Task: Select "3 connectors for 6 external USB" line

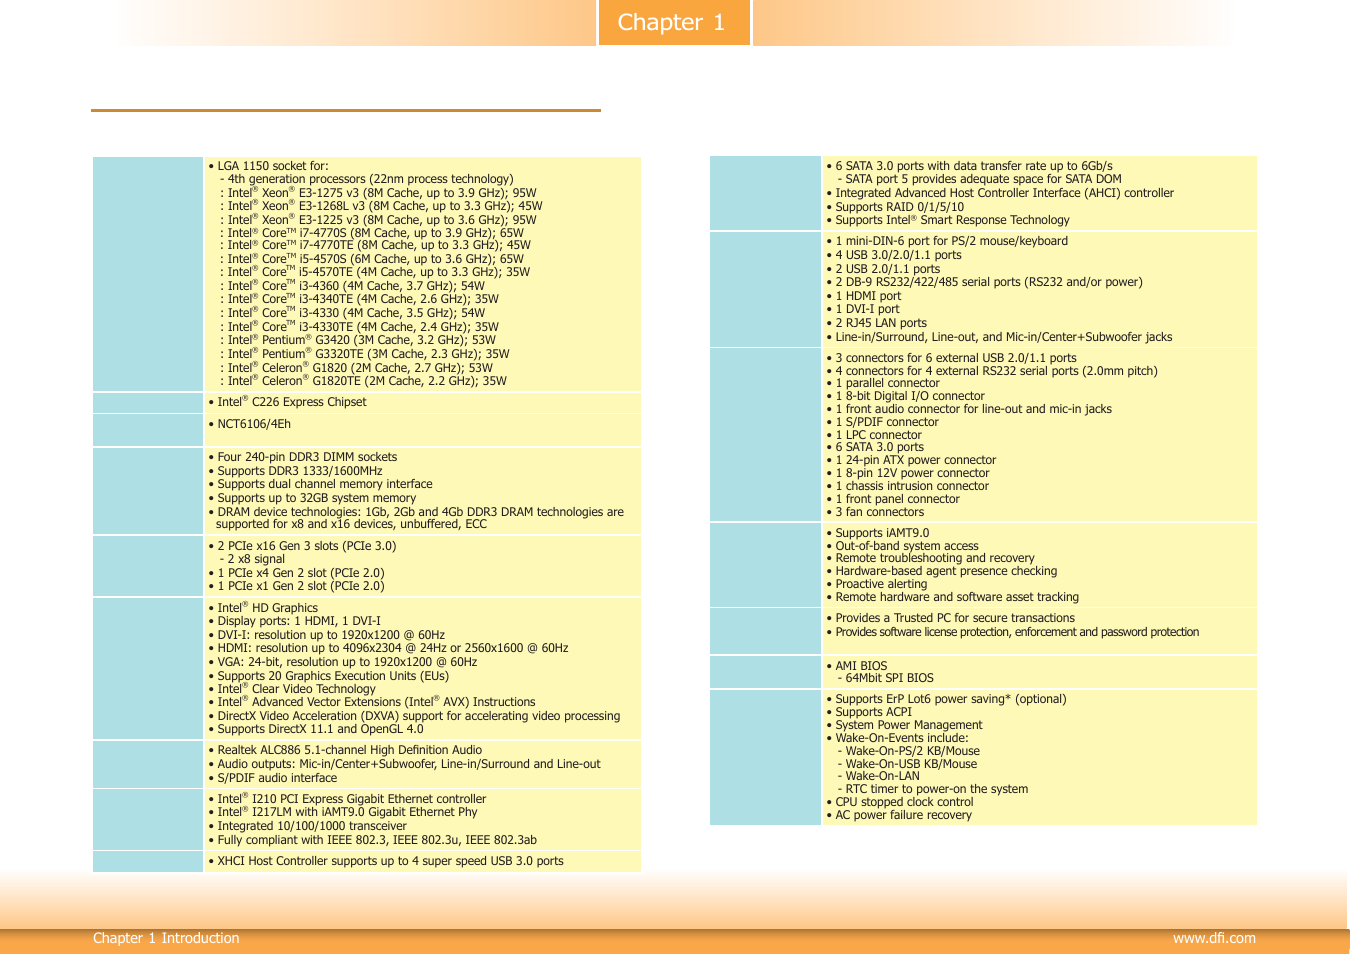Action: tap(951, 358)
